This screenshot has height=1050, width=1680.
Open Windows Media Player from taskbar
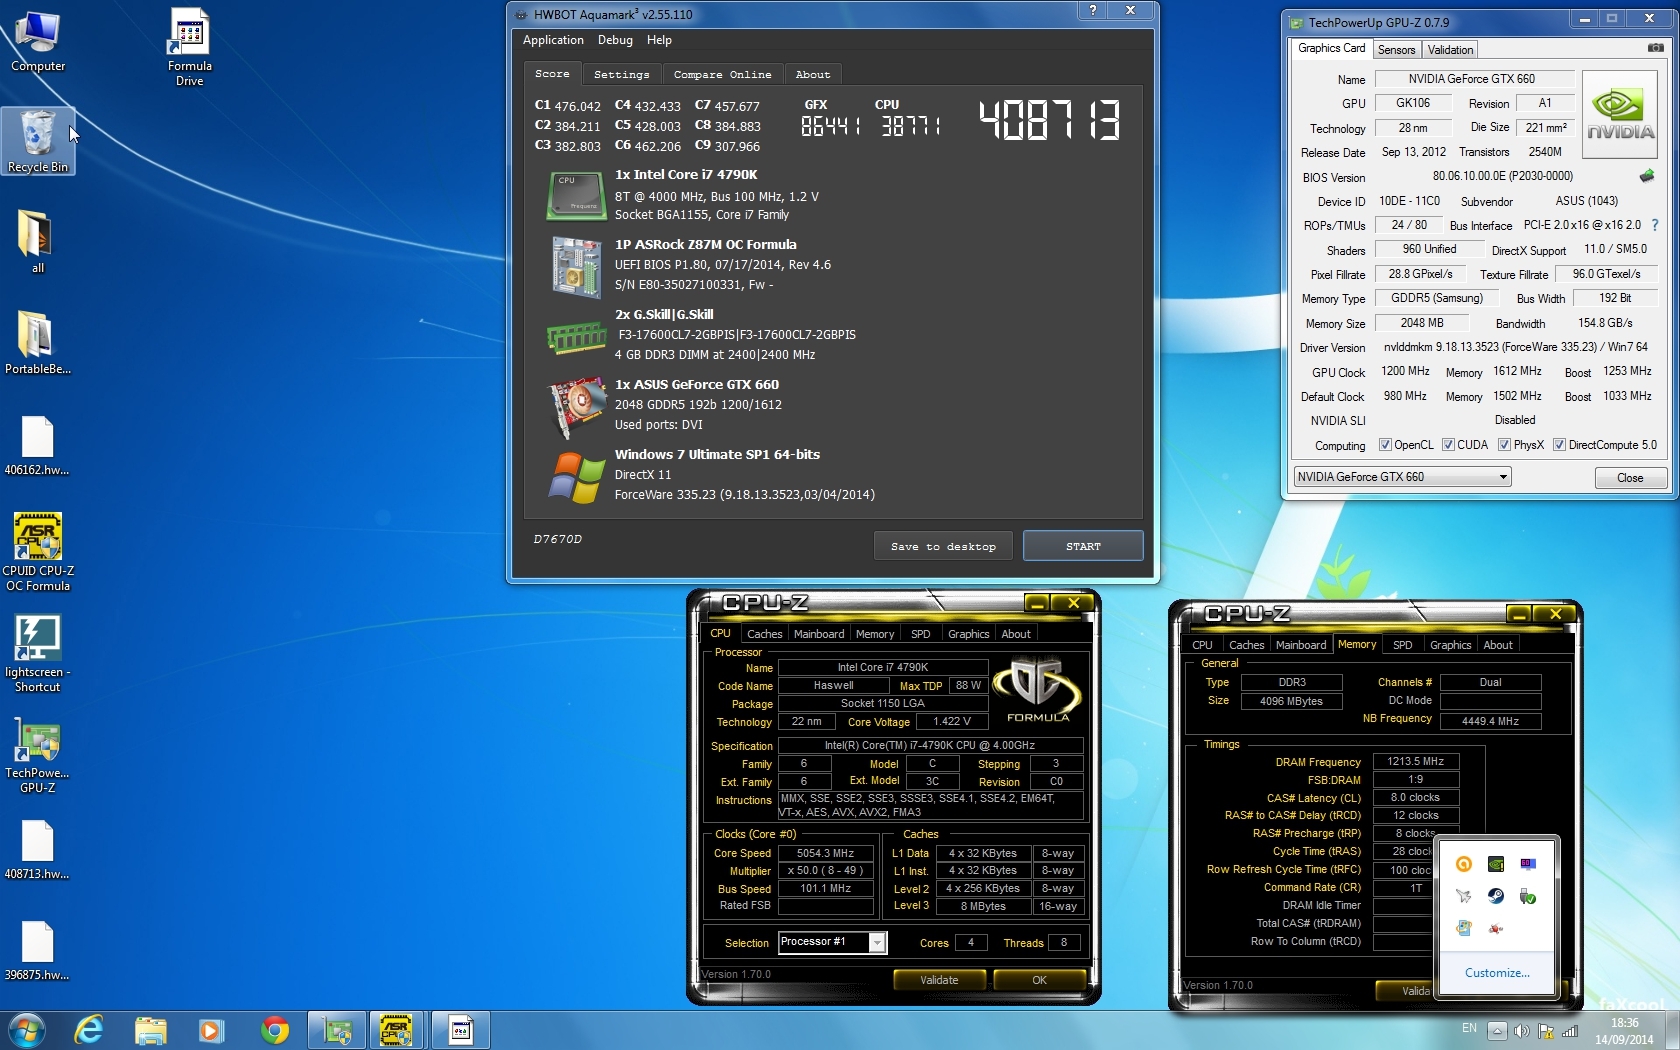[211, 1030]
